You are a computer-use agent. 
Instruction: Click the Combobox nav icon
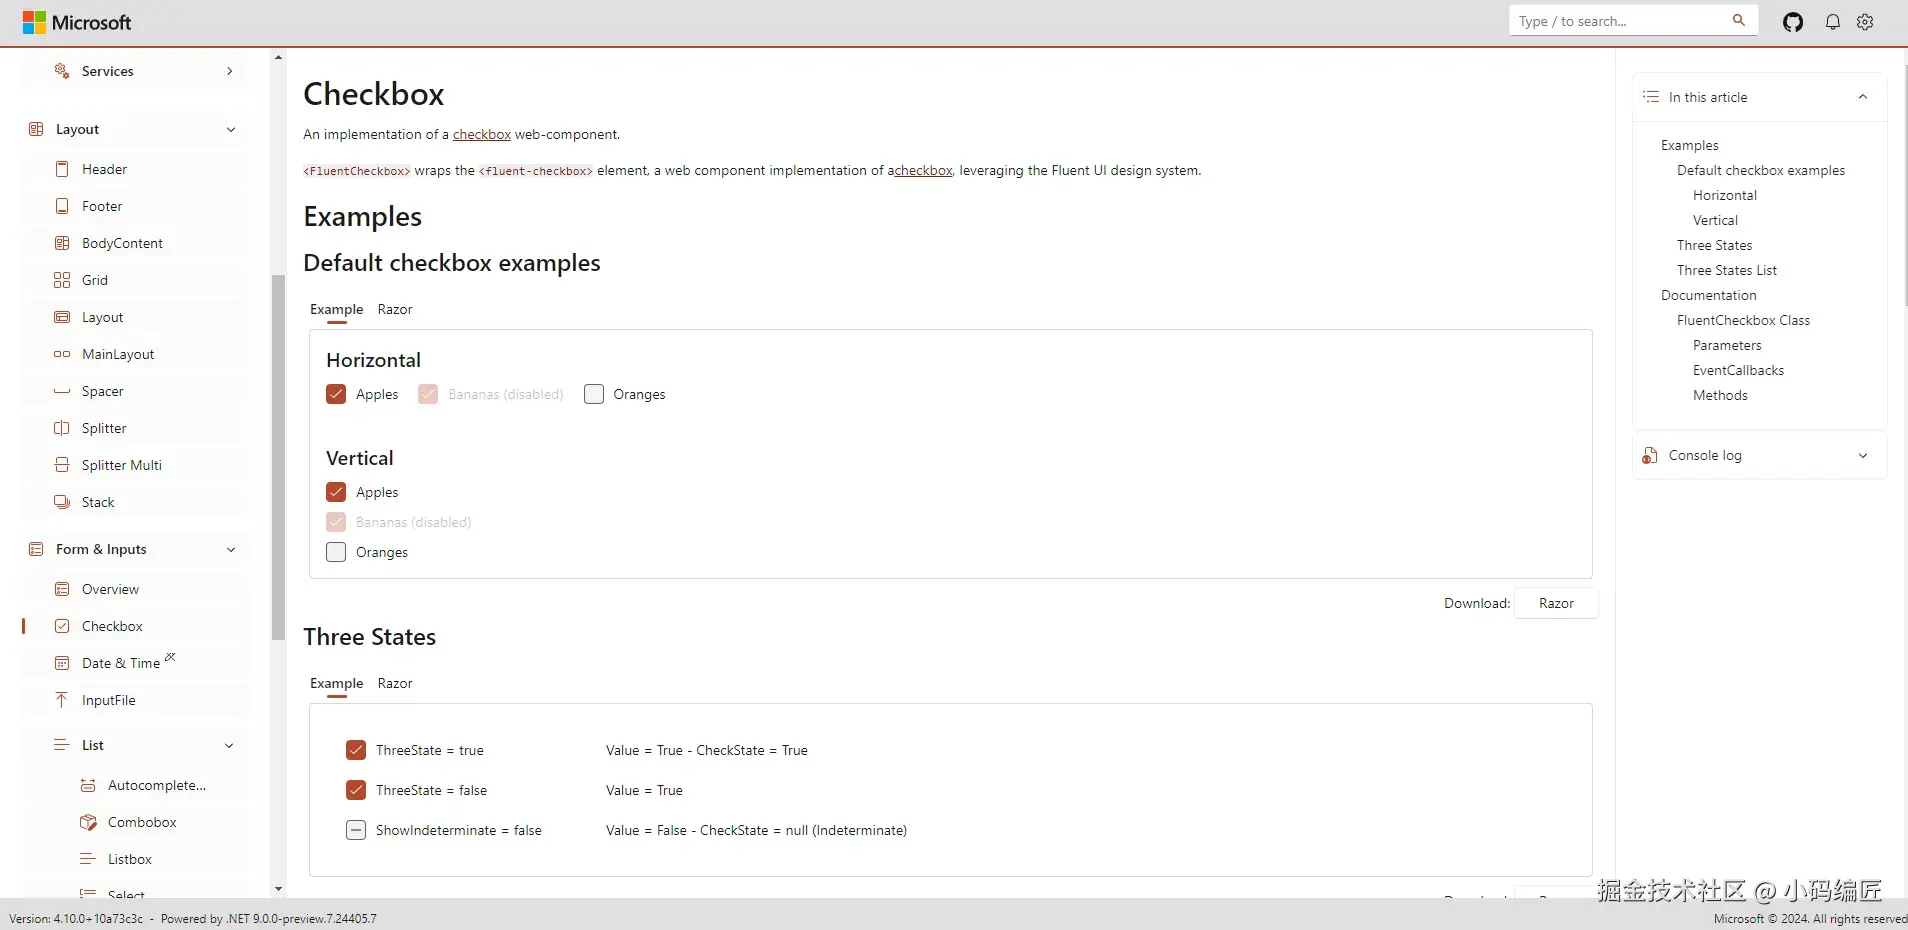(88, 822)
